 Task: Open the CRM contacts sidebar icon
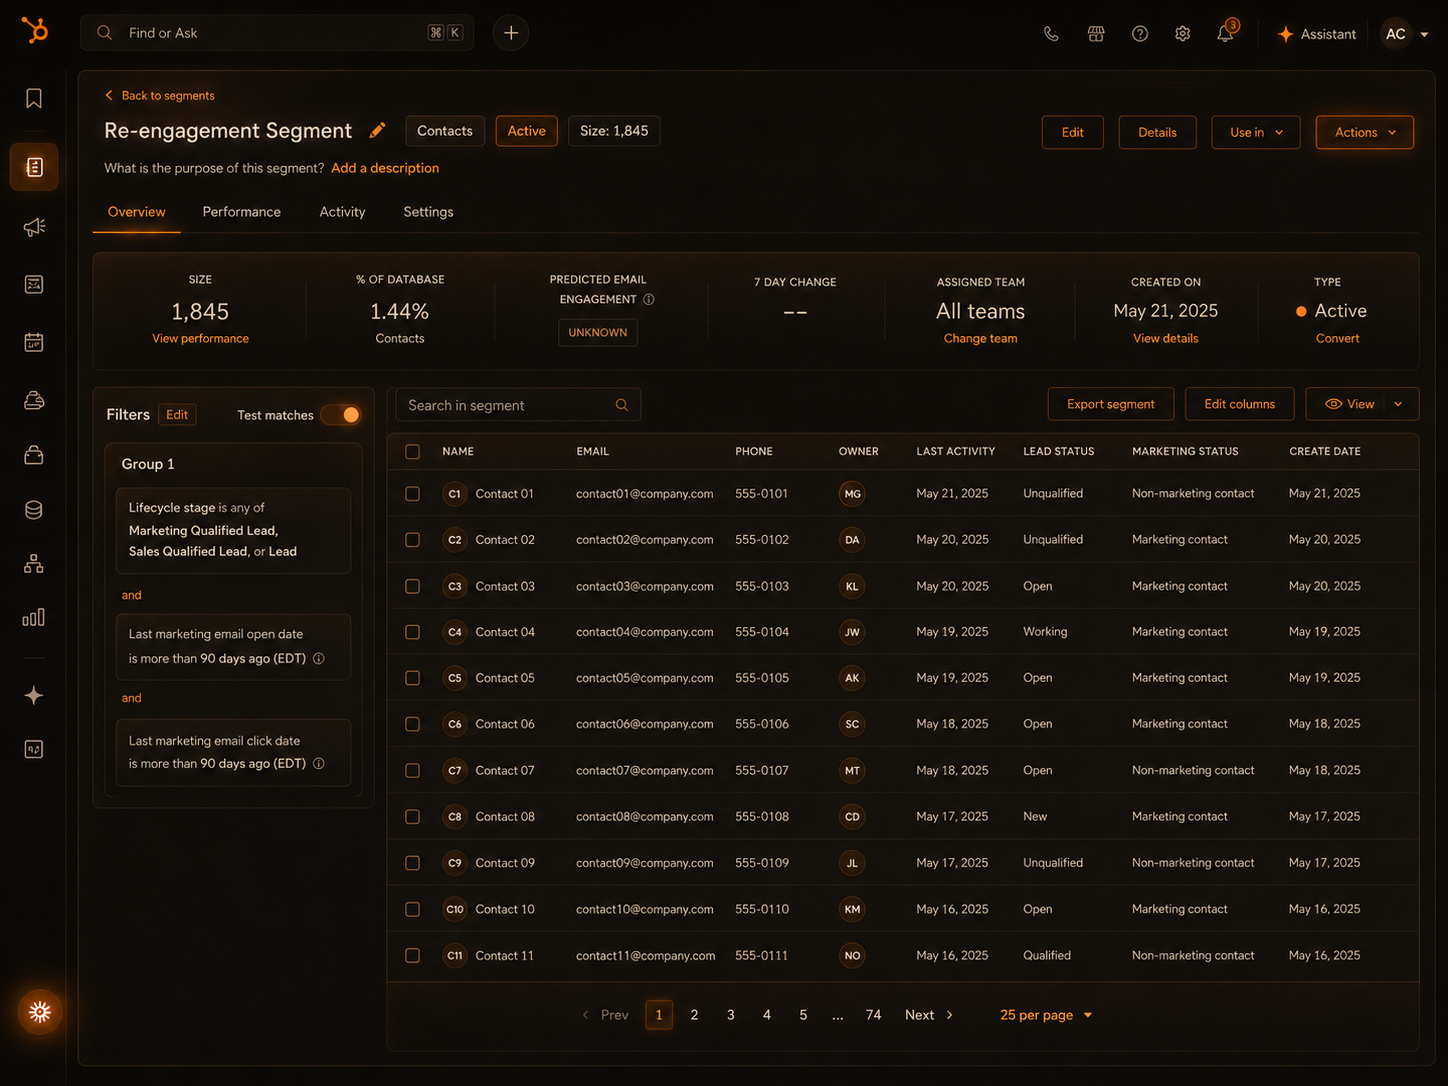(x=34, y=167)
